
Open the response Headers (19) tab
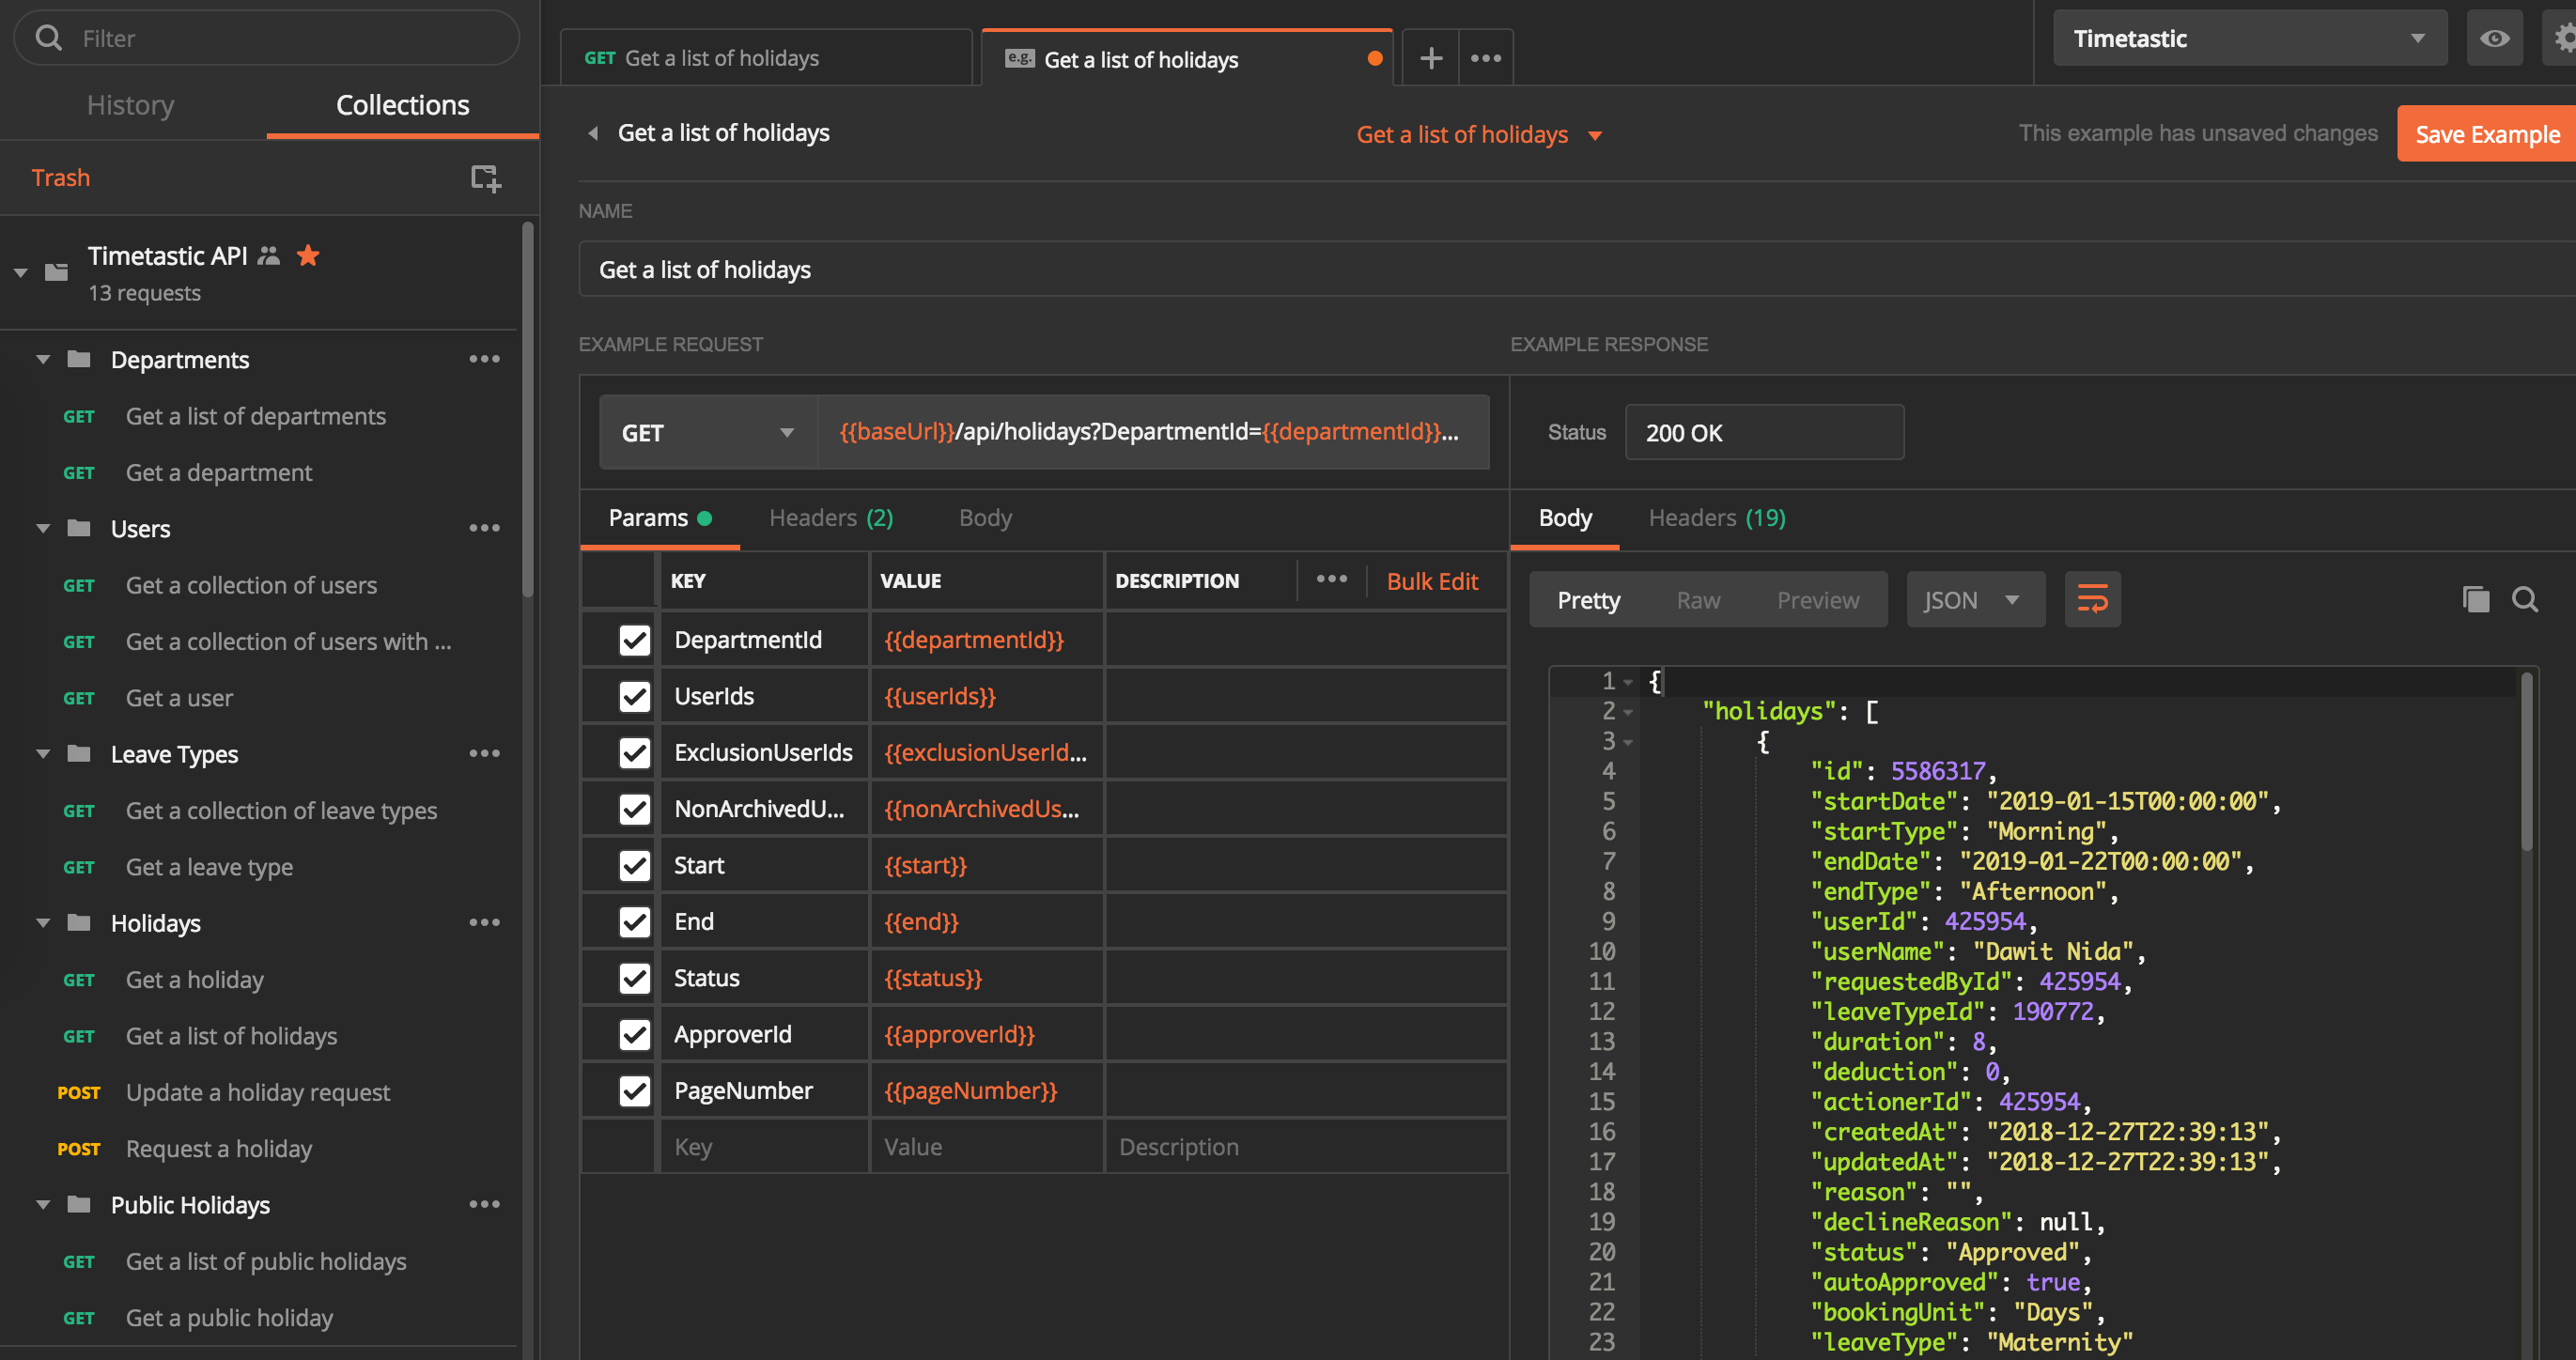click(1716, 518)
